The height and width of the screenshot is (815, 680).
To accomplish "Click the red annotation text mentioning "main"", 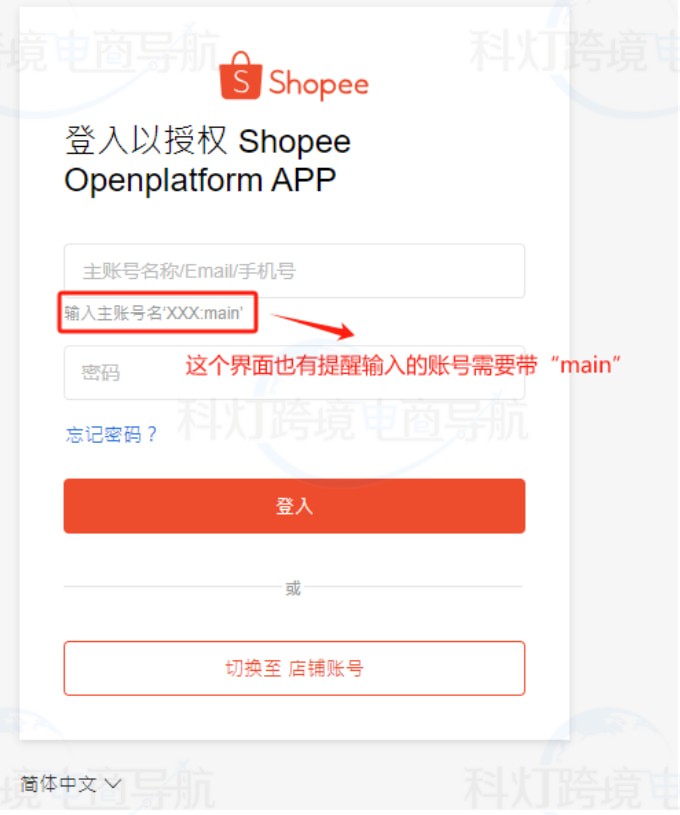I will tap(403, 365).
